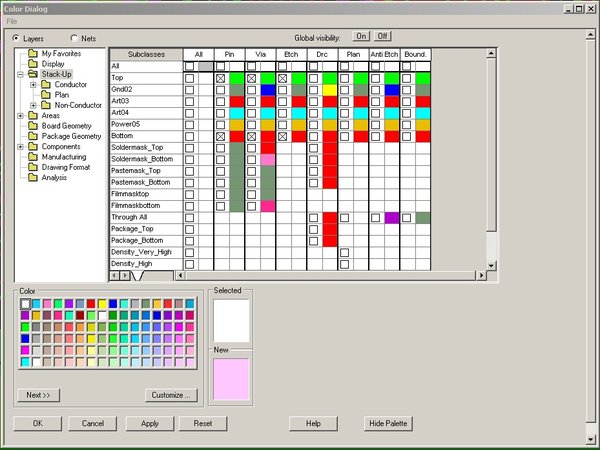Click the sheet tab scroll-left arrow
The width and height of the screenshot is (600, 450).
pos(115,275)
